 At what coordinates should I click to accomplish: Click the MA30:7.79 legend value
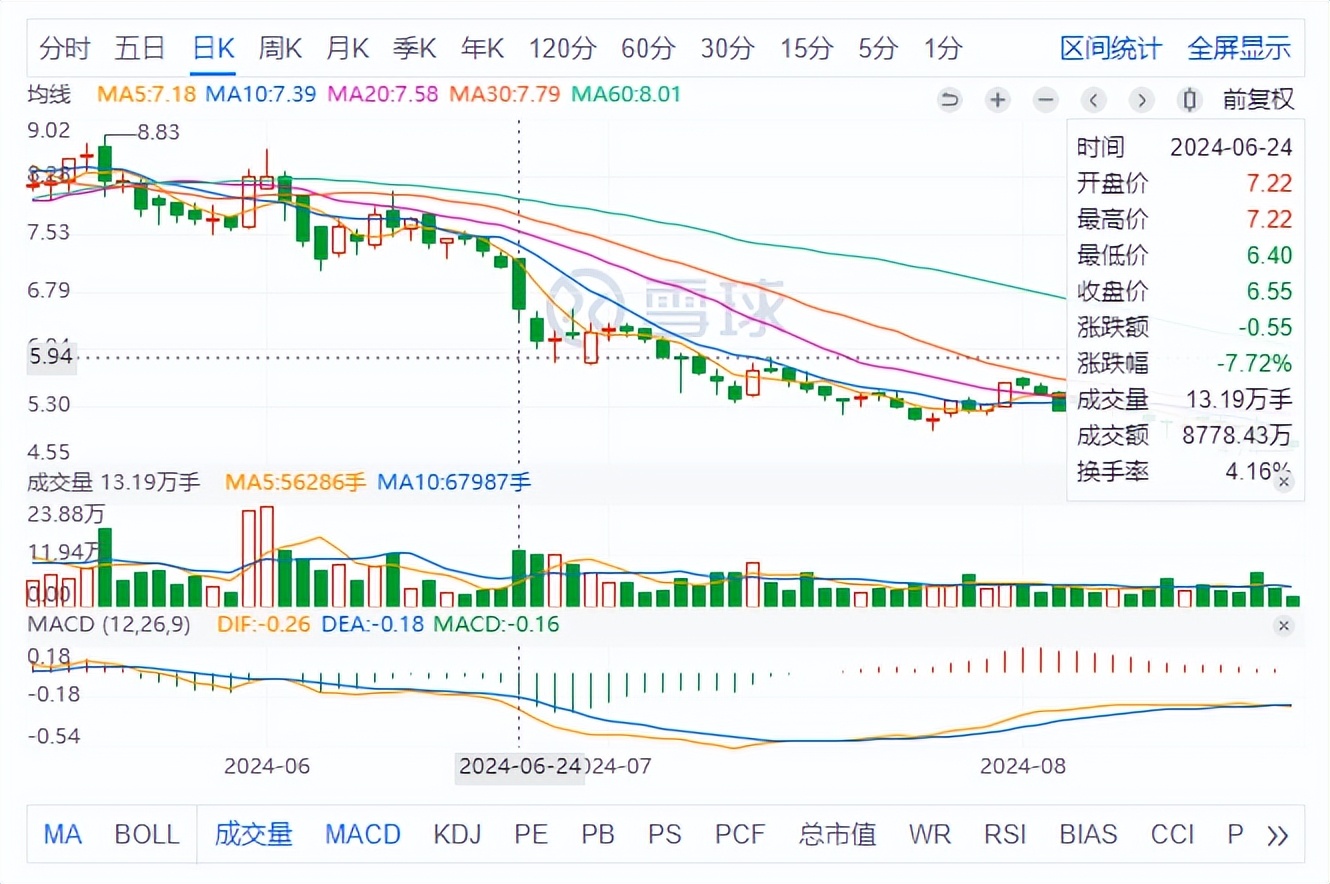pyautogui.click(x=505, y=95)
